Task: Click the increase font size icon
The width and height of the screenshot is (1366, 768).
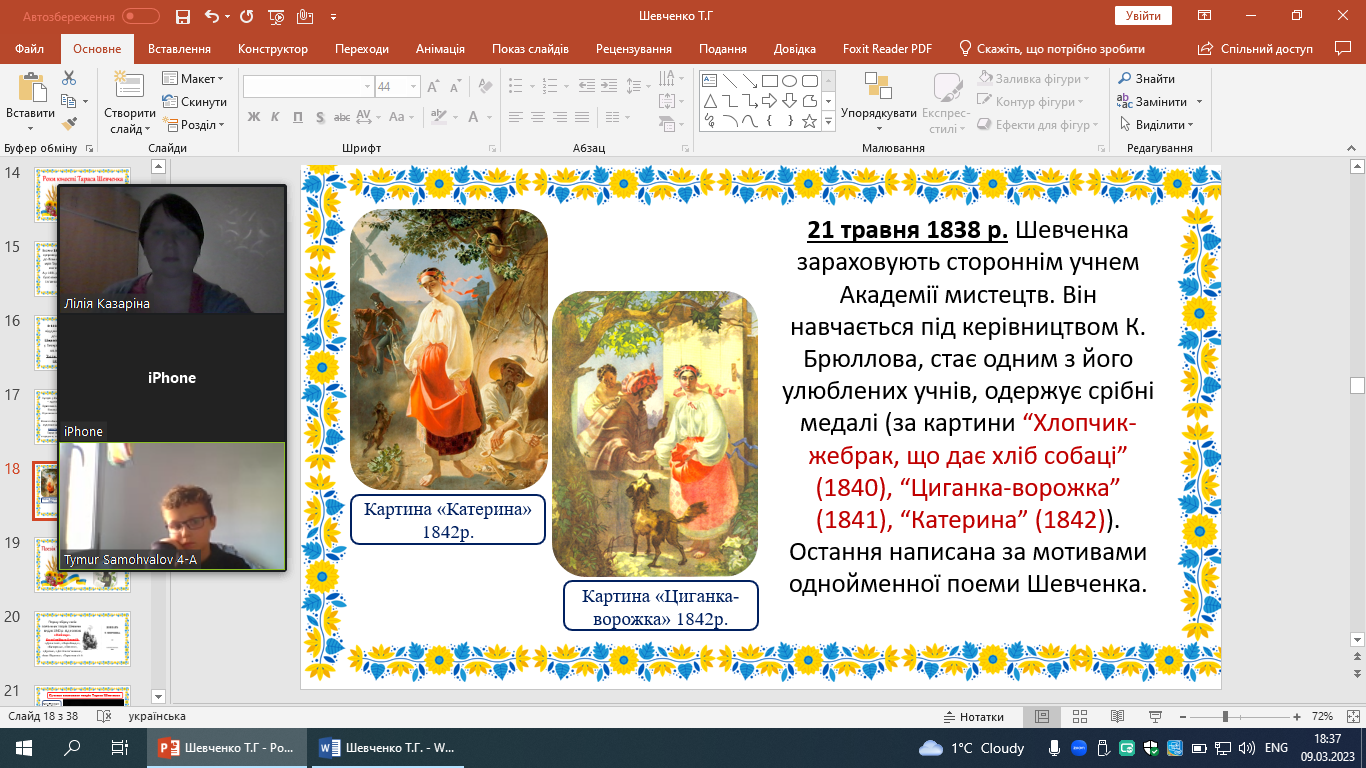Action: tap(432, 87)
